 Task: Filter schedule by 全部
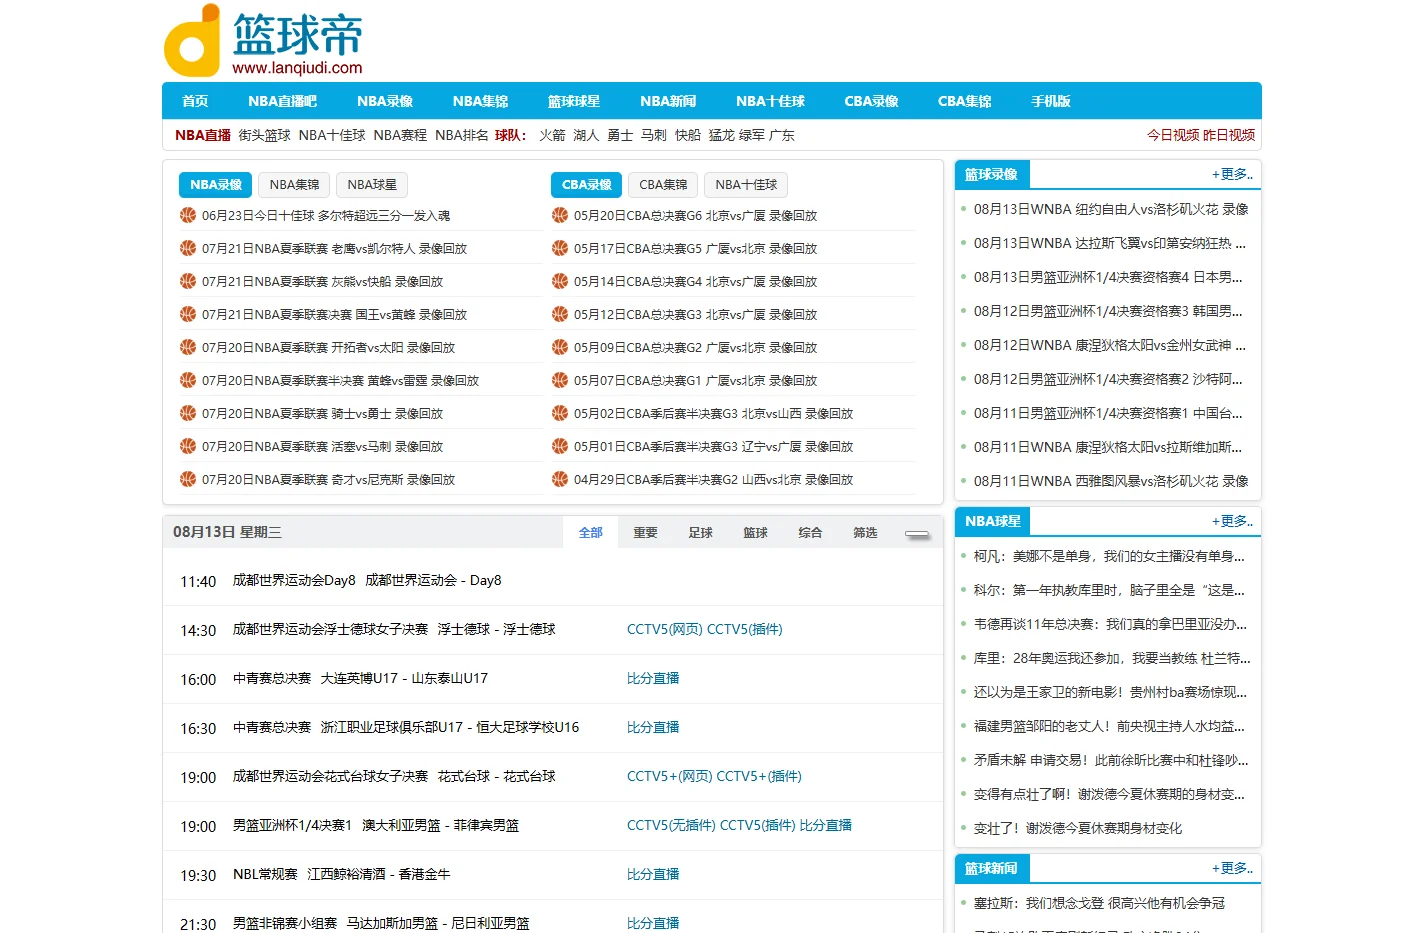(x=591, y=533)
